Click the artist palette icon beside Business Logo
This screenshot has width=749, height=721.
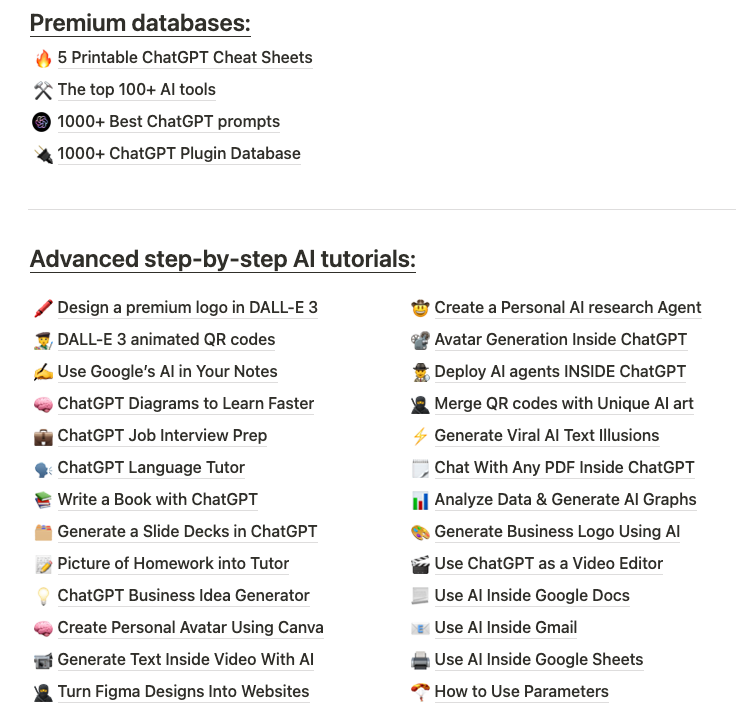click(420, 532)
